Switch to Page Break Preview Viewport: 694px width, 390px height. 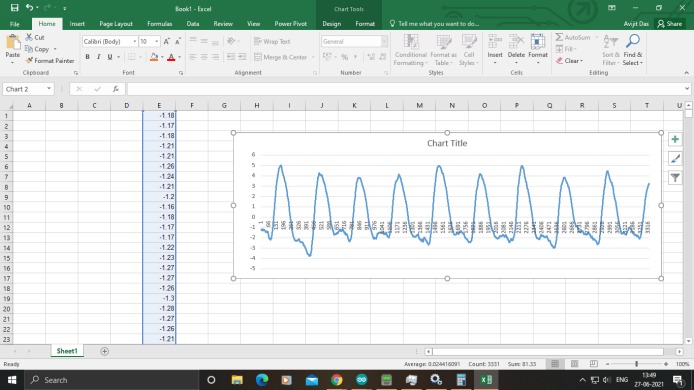(594, 364)
